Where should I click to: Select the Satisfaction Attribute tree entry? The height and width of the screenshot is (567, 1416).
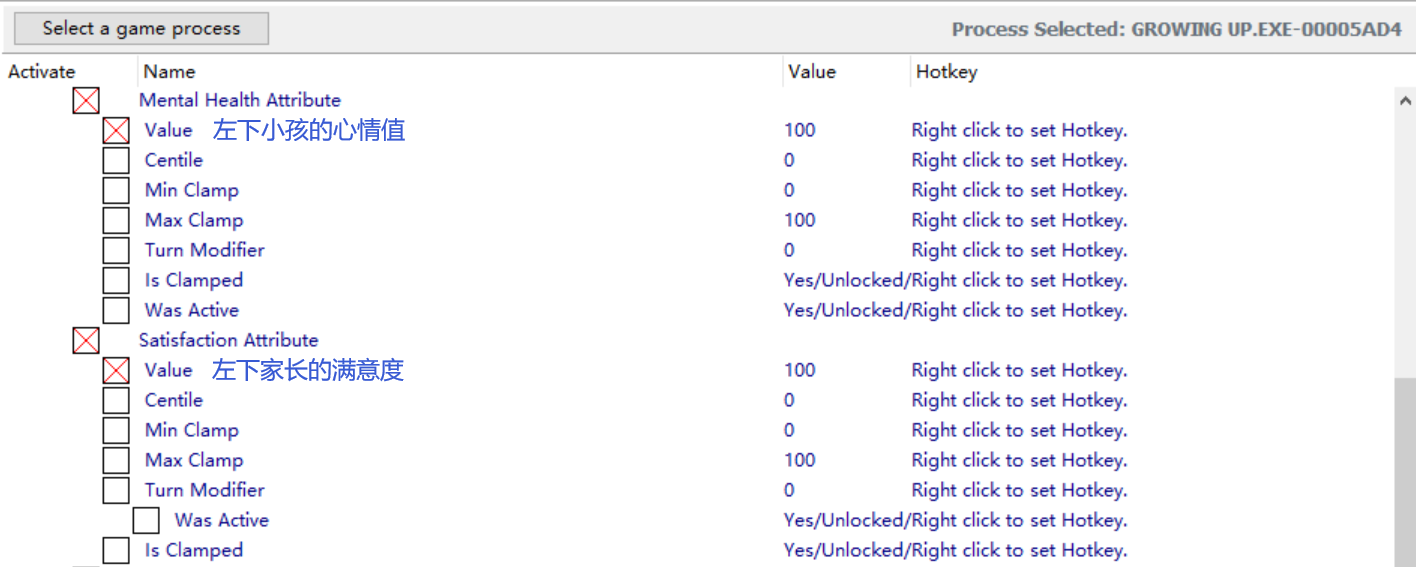click(228, 340)
